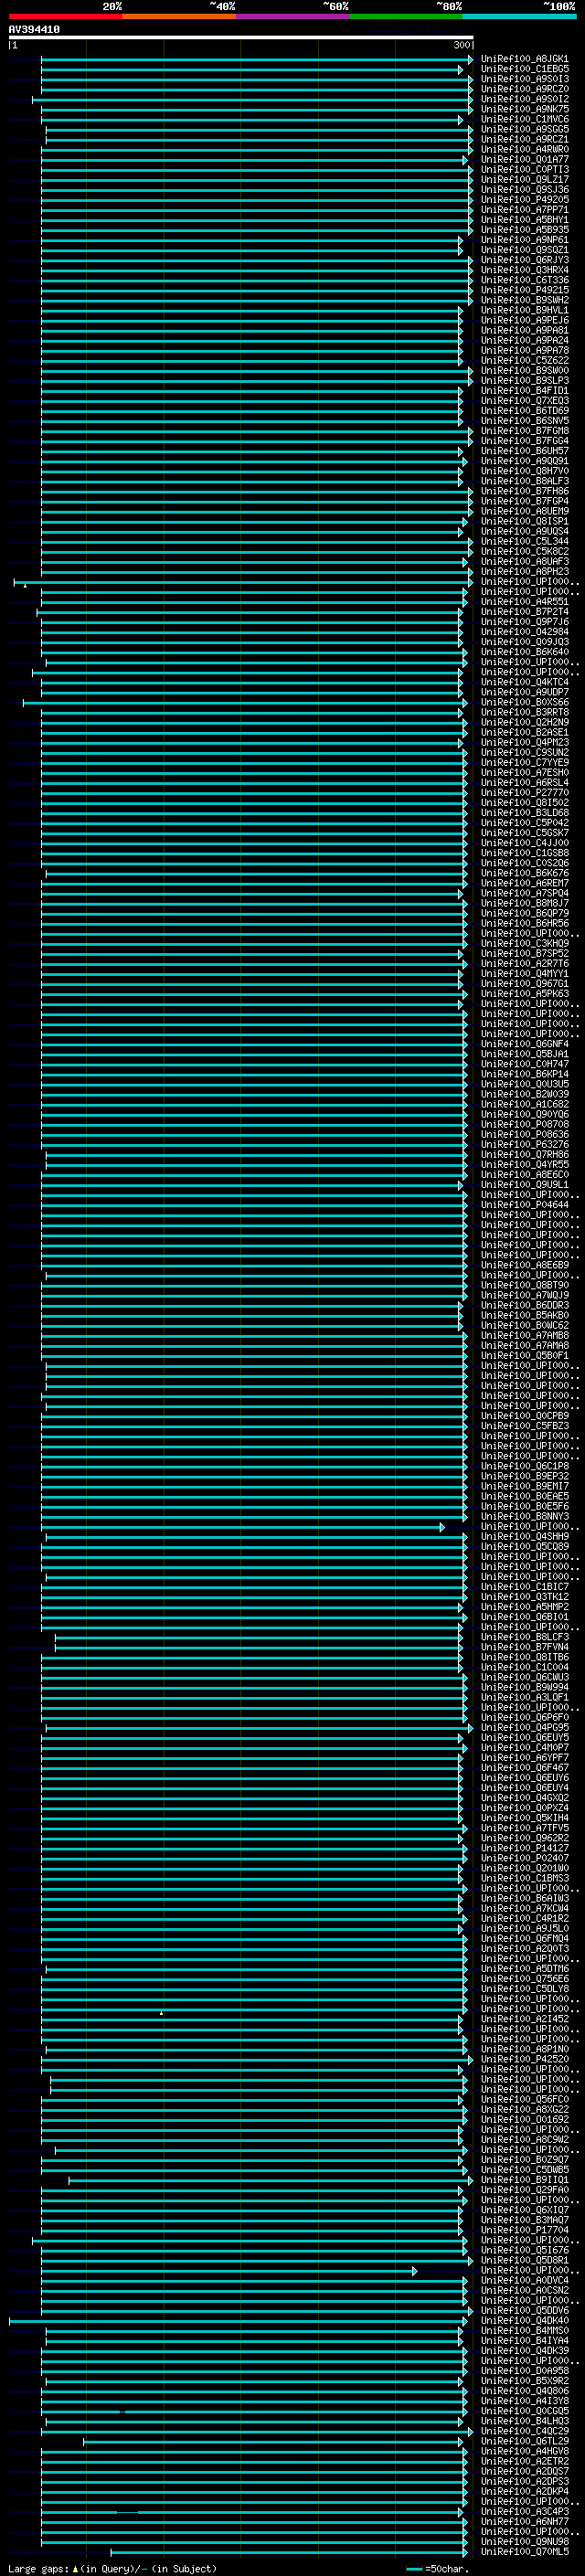This screenshot has width=585, height=2576.
Task: Select label UniRef100_A9NP61
Action: [524, 239]
